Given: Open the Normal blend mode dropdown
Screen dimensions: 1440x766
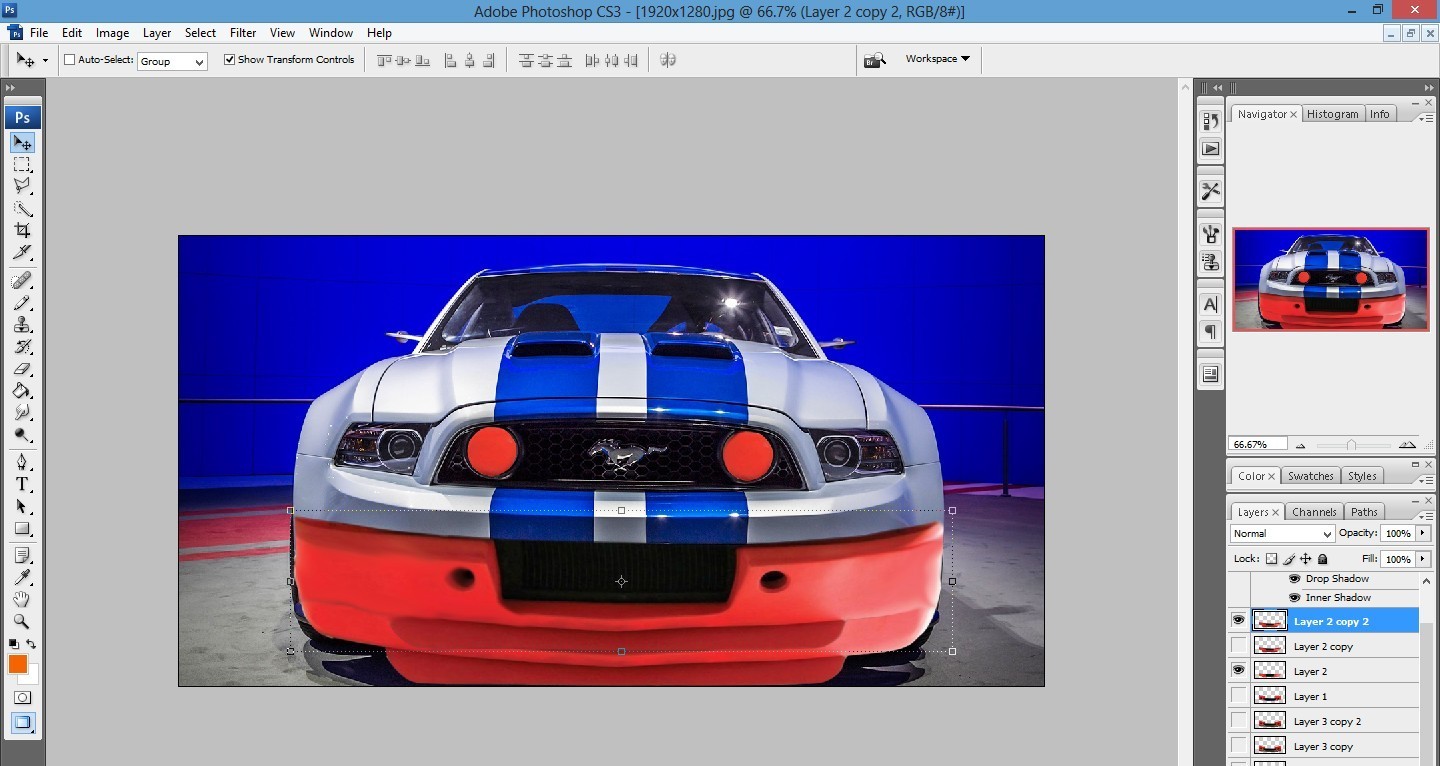Looking at the screenshot, I should tap(1282, 533).
